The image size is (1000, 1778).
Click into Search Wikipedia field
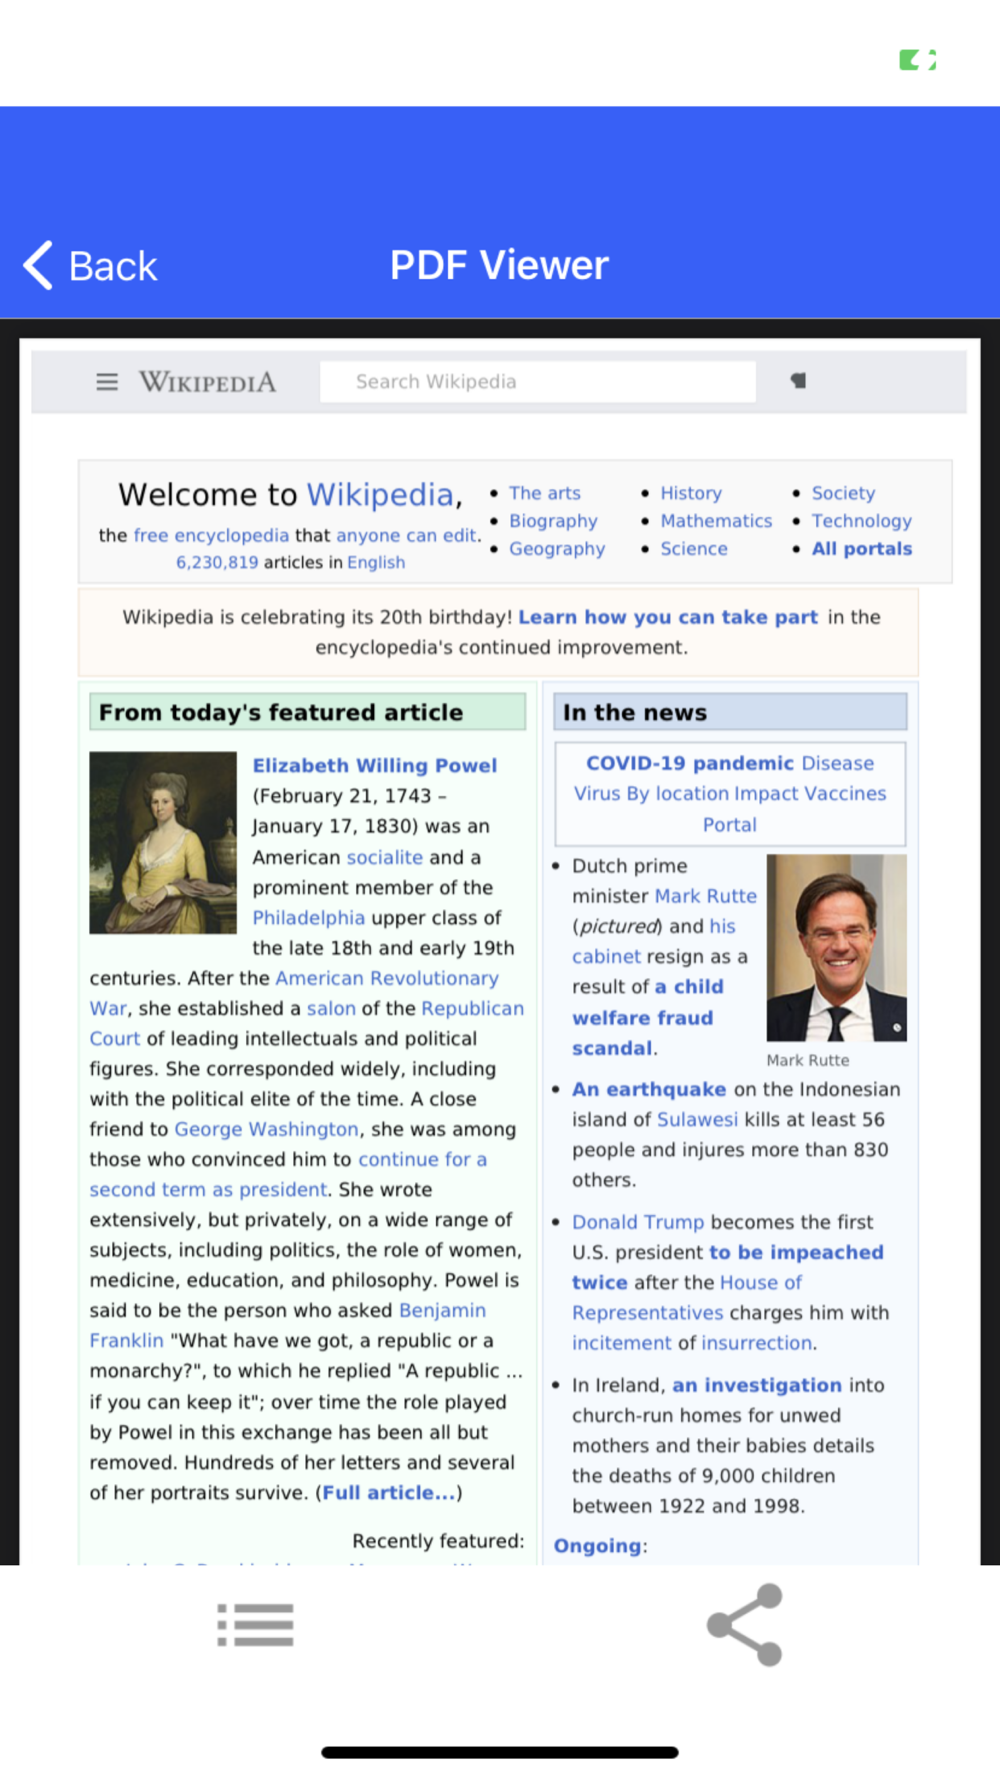click(x=537, y=382)
